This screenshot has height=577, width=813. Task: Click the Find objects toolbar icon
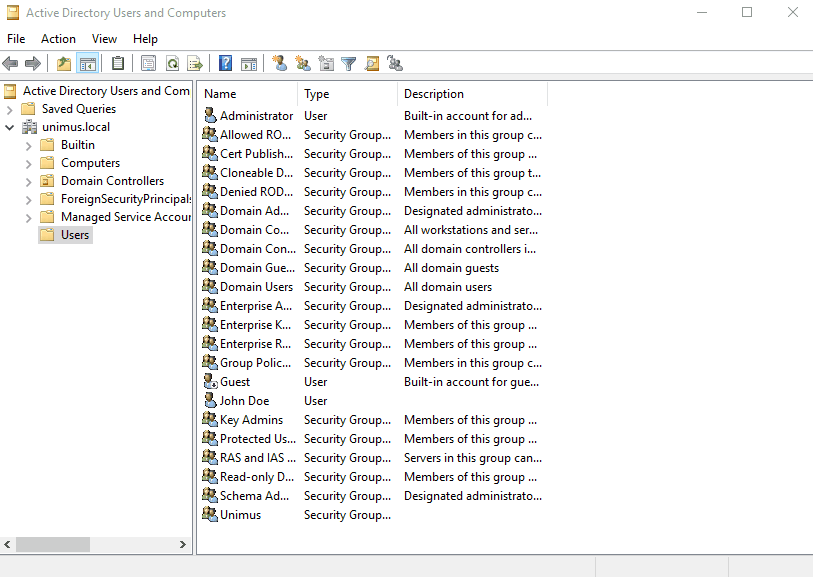[372, 63]
